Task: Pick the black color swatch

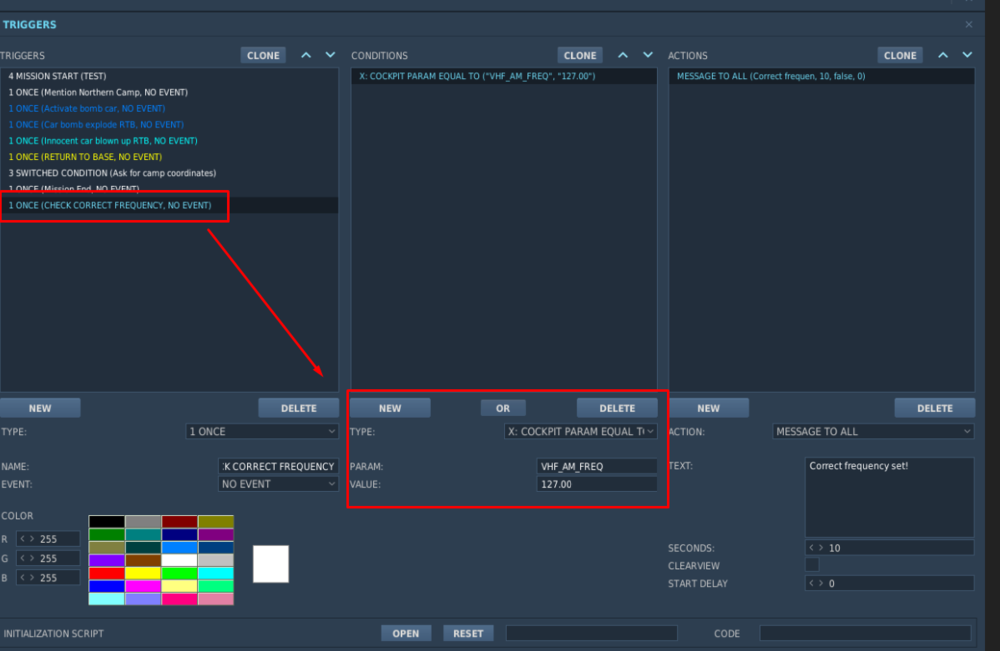Action: tap(107, 522)
